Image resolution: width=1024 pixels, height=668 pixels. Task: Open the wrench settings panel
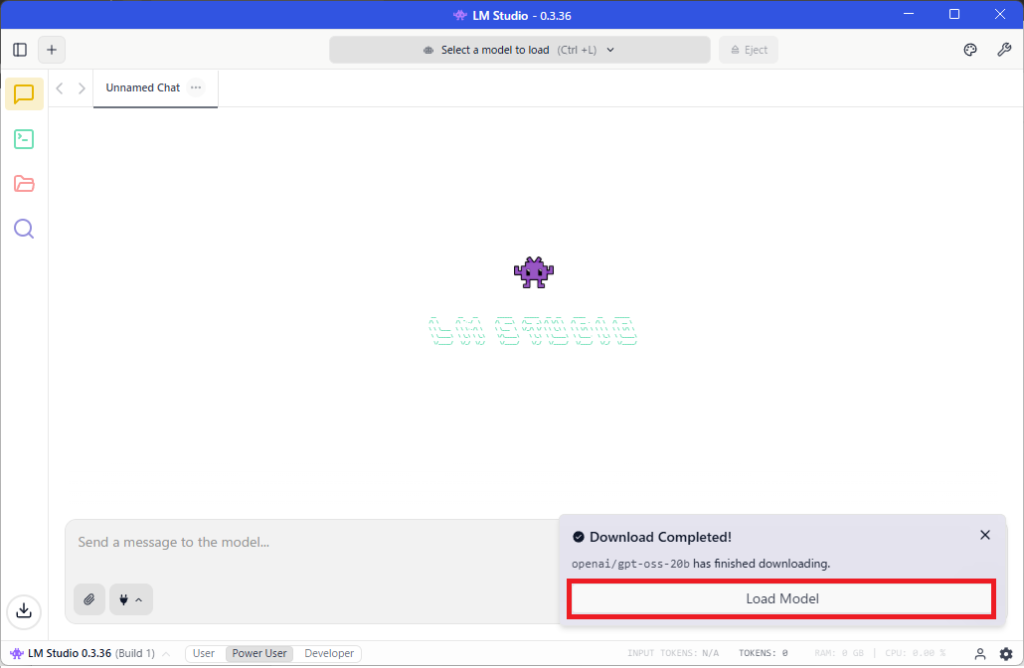coord(1004,50)
